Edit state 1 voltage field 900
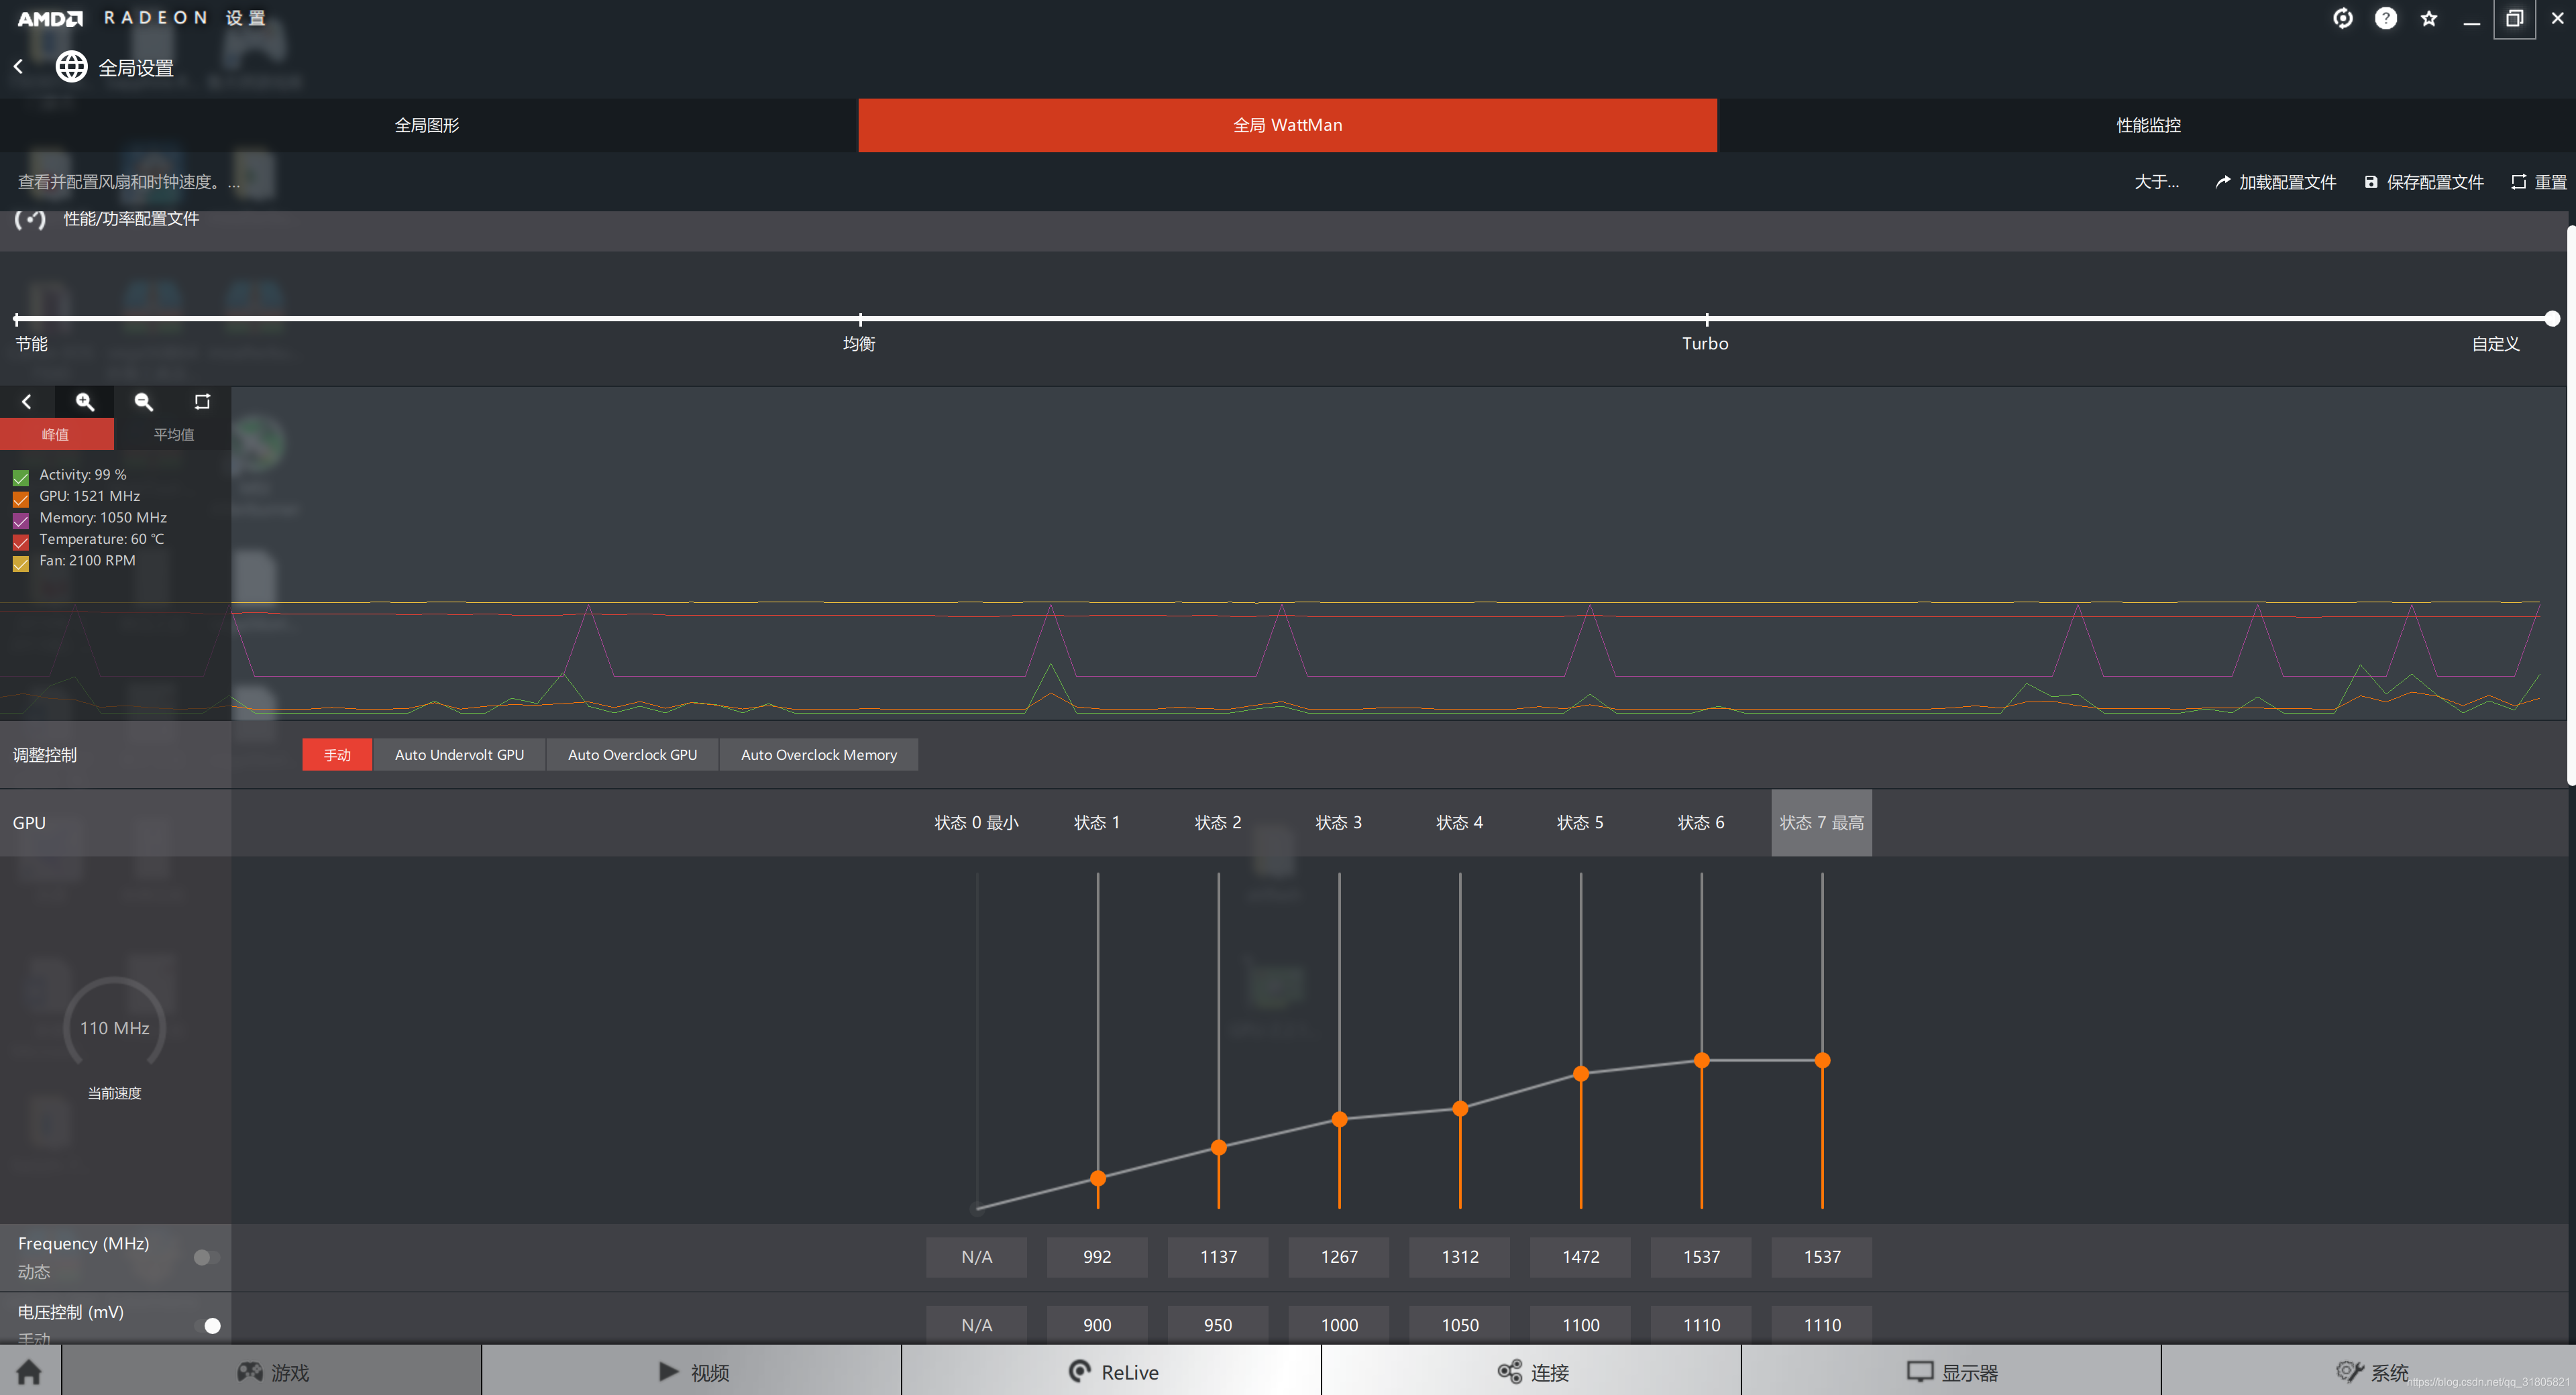The image size is (2576, 1395). (x=1097, y=1325)
